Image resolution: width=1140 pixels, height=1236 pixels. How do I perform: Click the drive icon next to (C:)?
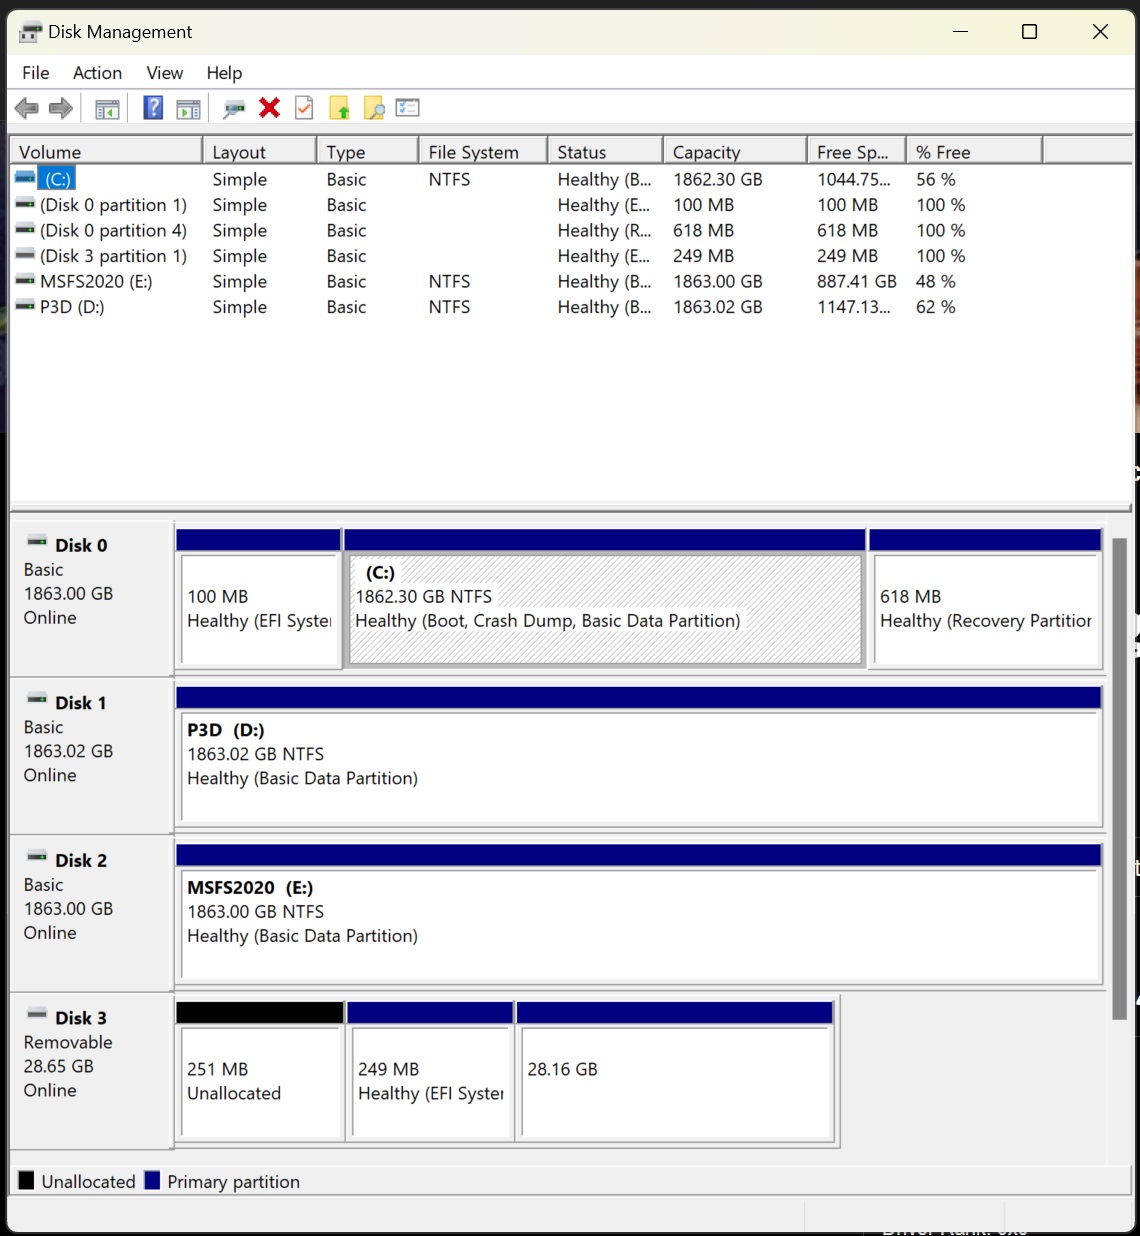click(x=24, y=177)
